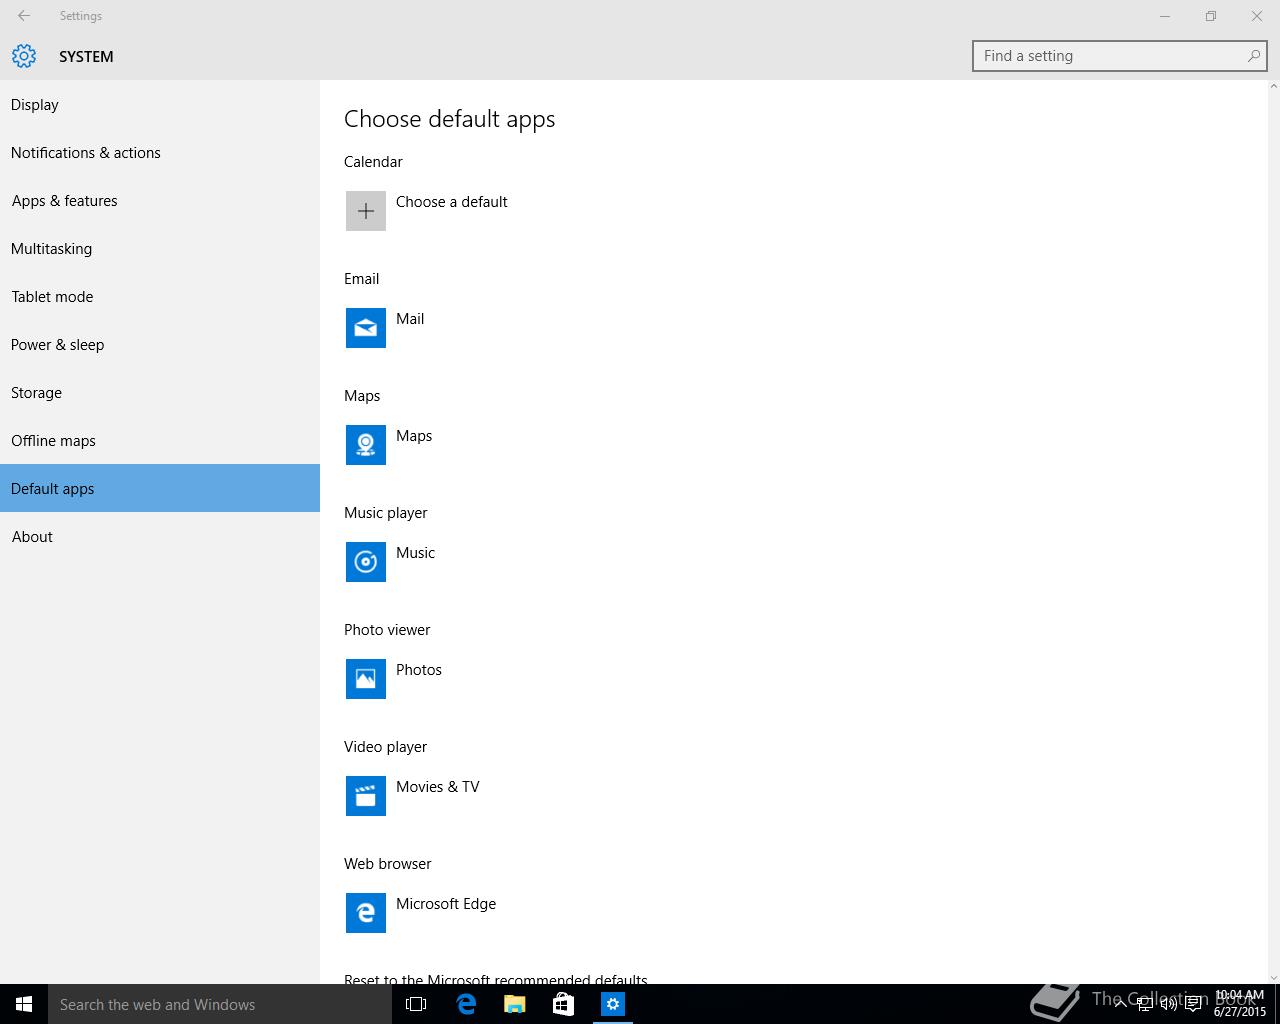Viewport: 1280px width, 1024px height.
Task: Close the Settings window
Action: (1257, 16)
